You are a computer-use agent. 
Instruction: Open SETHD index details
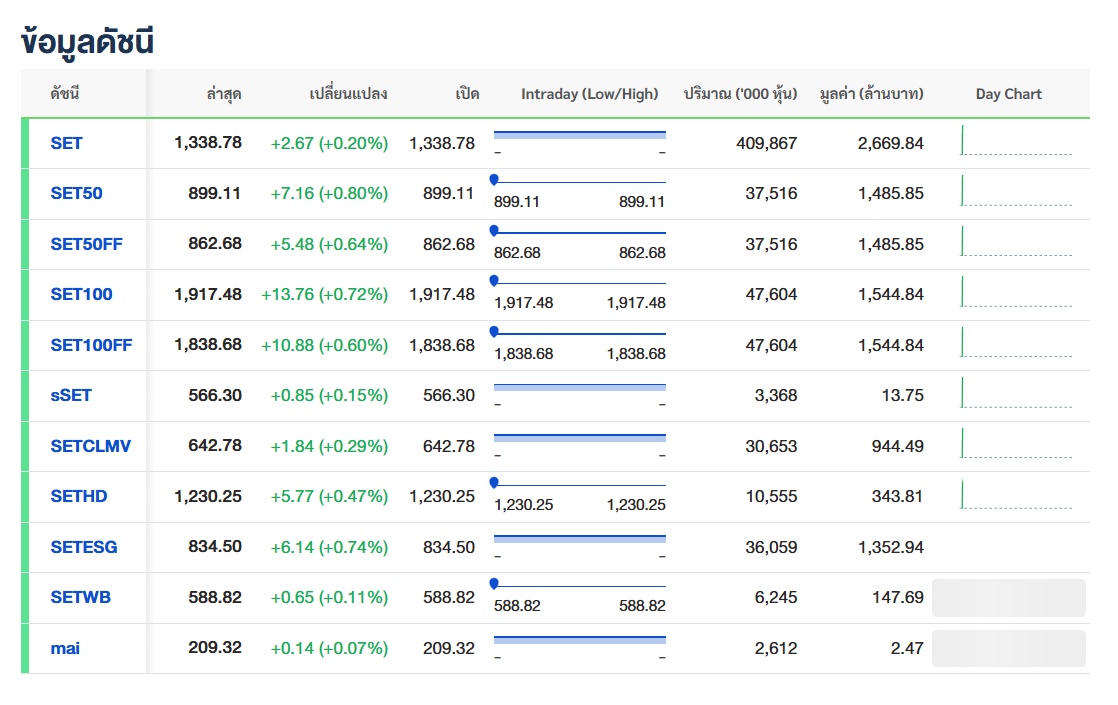pyautogui.click(x=79, y=496)
